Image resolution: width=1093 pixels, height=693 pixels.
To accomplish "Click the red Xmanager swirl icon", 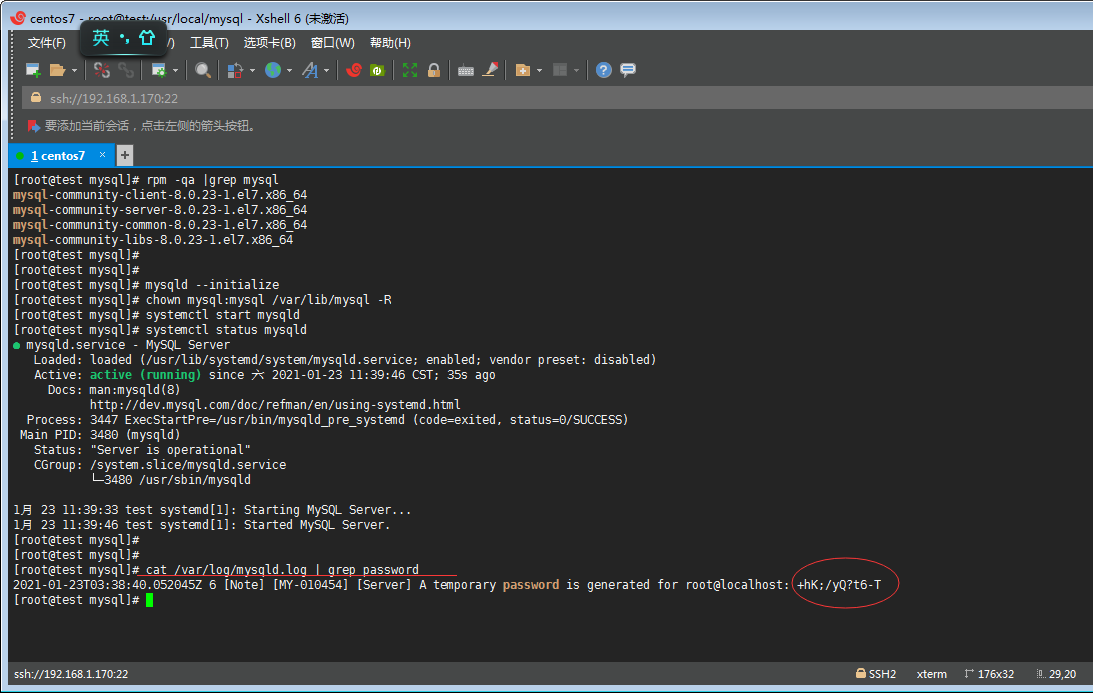I will click(x=354, y=70).
